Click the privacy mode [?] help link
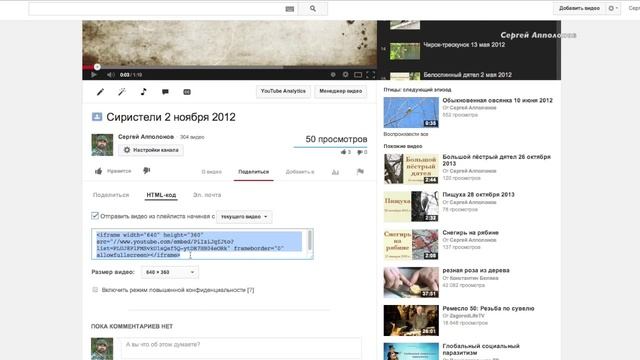 251,290
